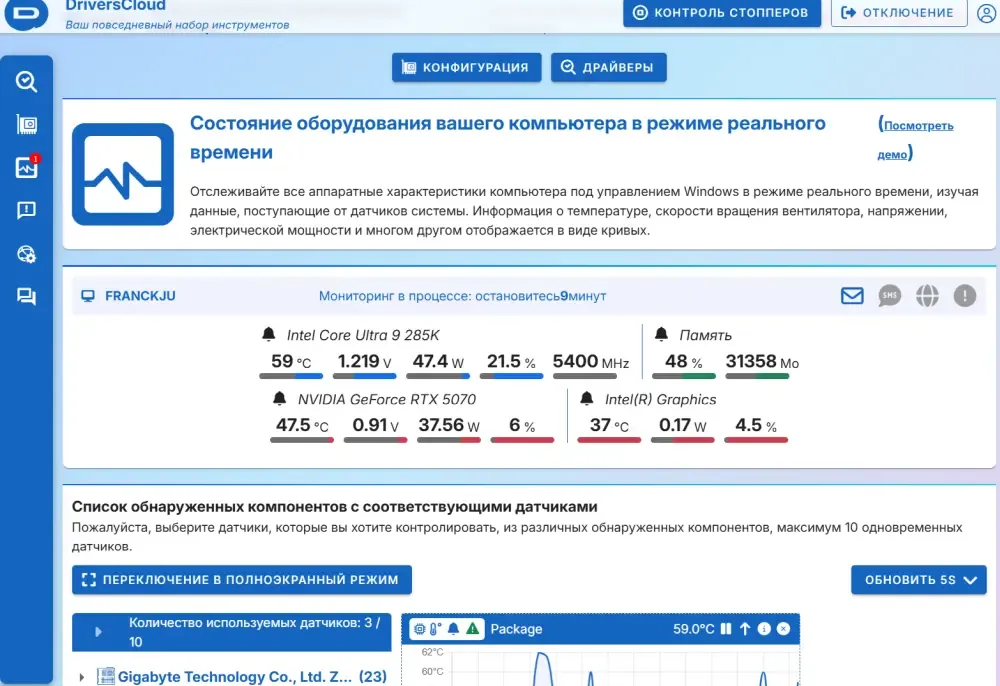Image resolution: width=1000 pixels, height=686 pixels.
Task: Click the CPU chip icon in Package header
Action: (x=420, y=629)
